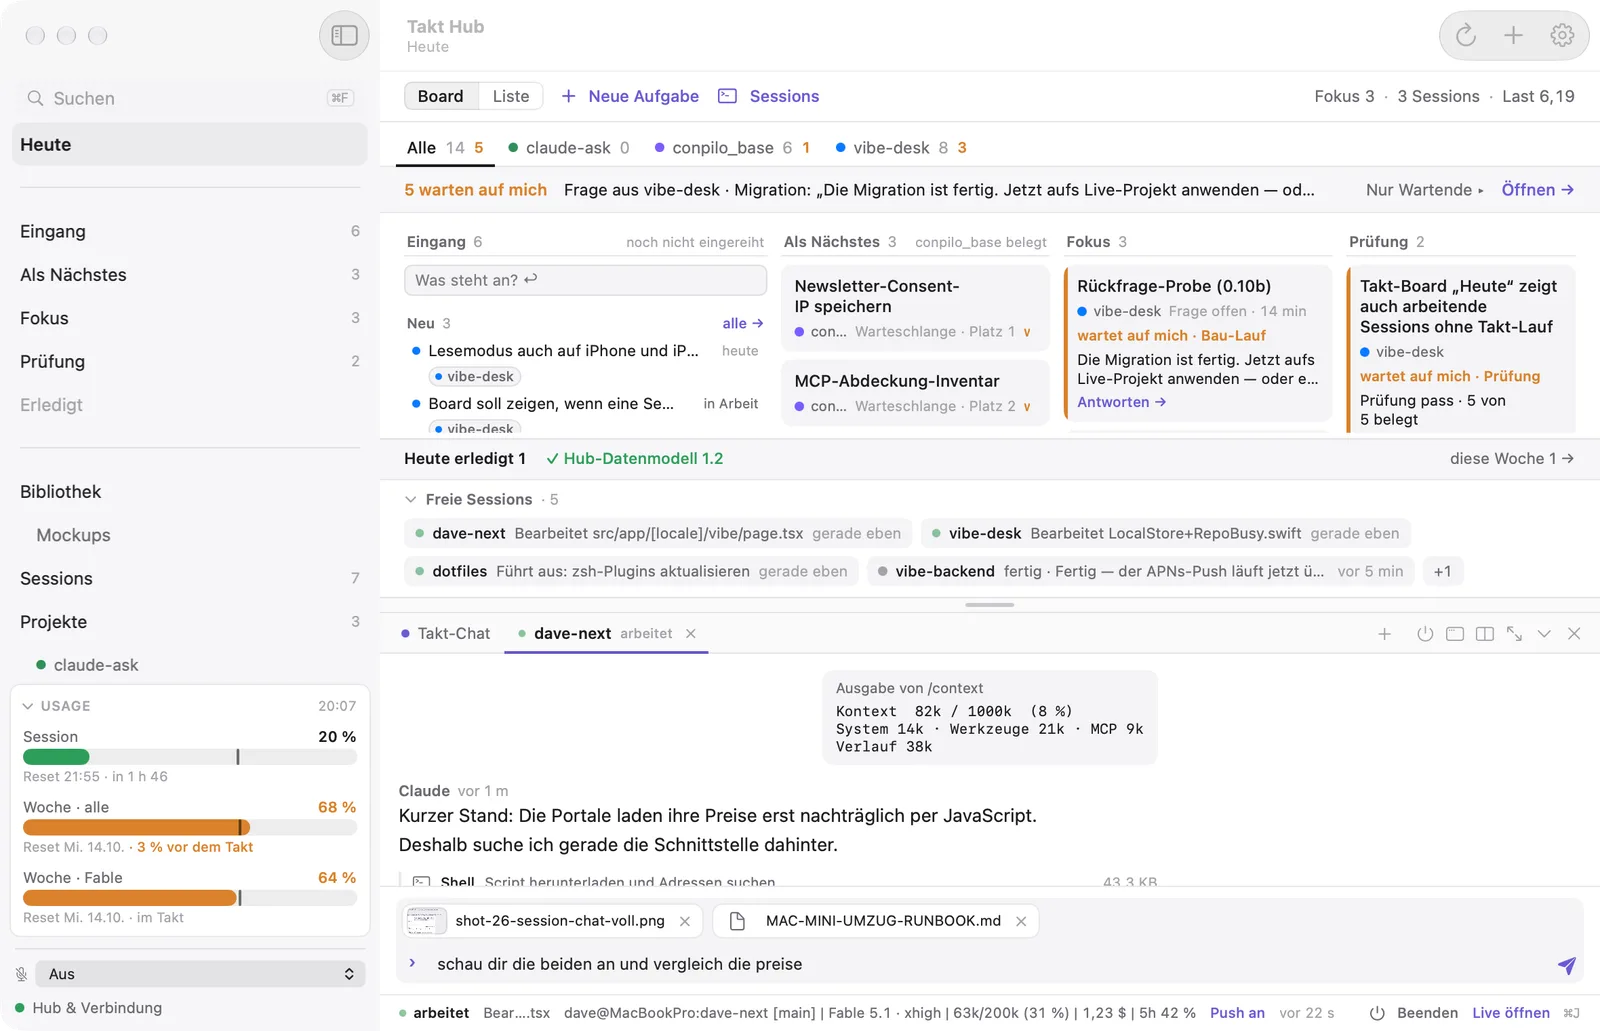Click the Session usage progress bar
Screen dimensions: 1600x1031
pyautogui.click(x=190, y=757)
